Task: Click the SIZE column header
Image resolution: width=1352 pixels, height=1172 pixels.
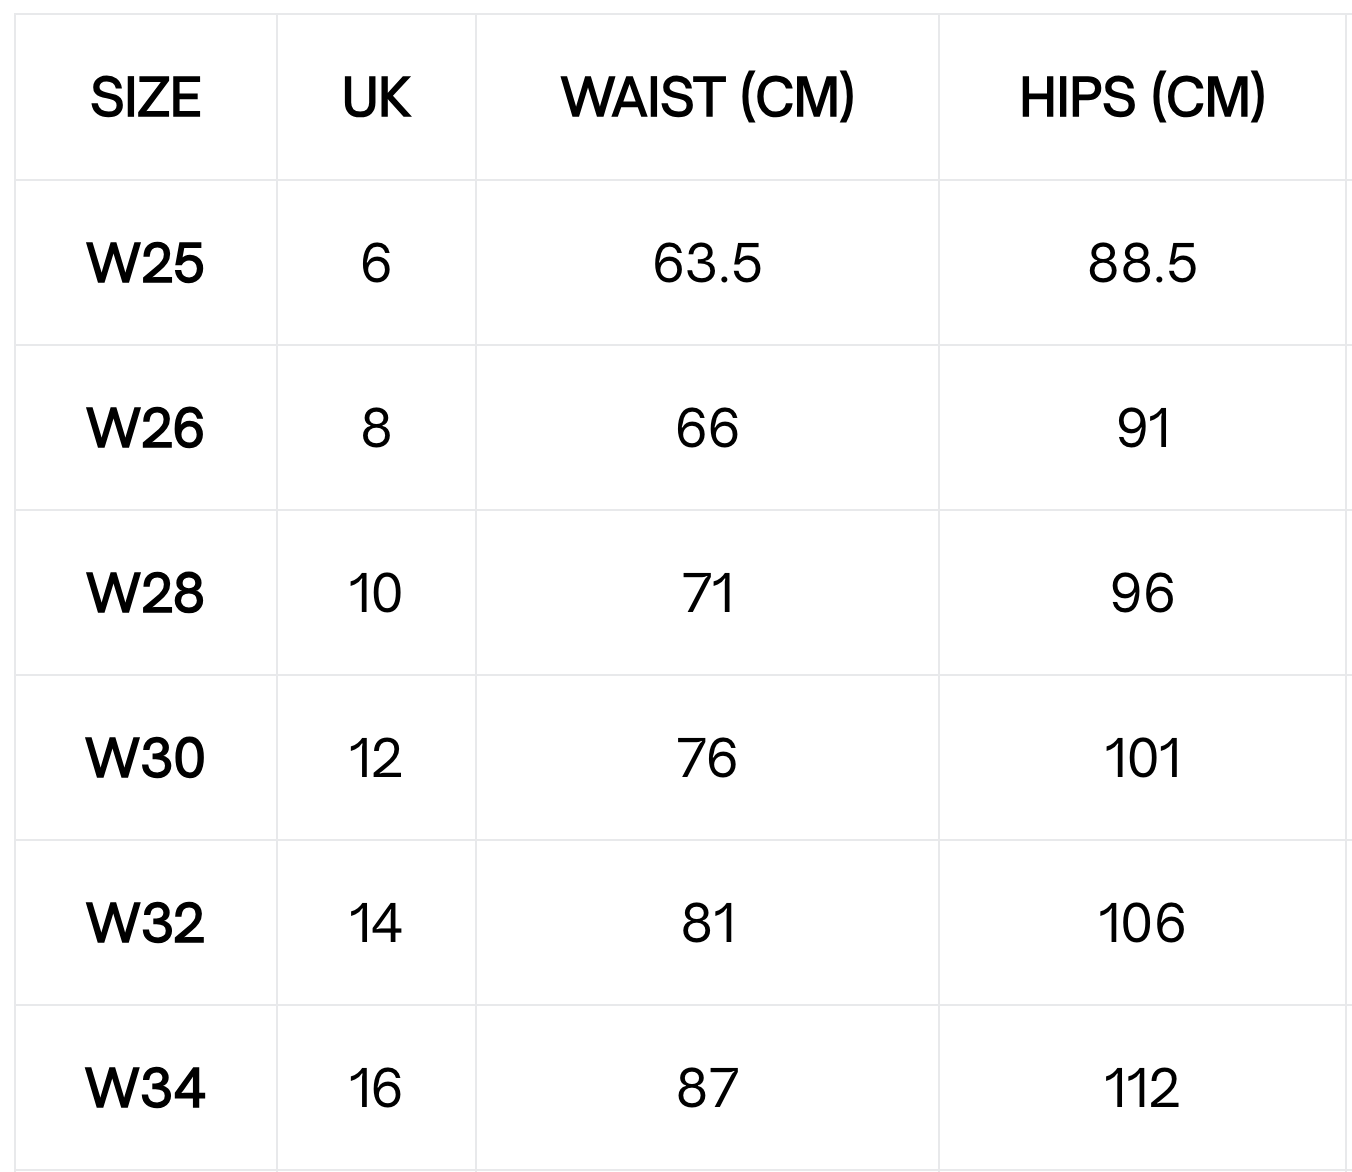Action: click(146, 98)
